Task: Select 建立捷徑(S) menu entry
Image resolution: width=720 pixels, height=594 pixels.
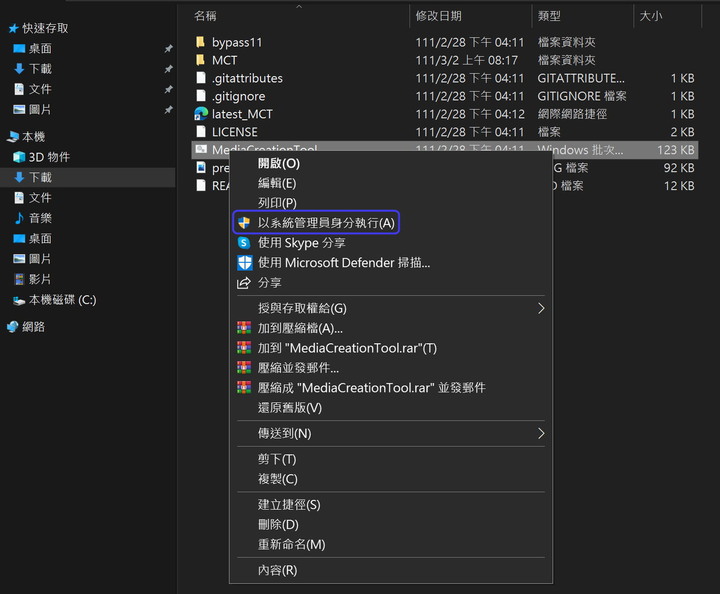Action: [x=390, y=505]
